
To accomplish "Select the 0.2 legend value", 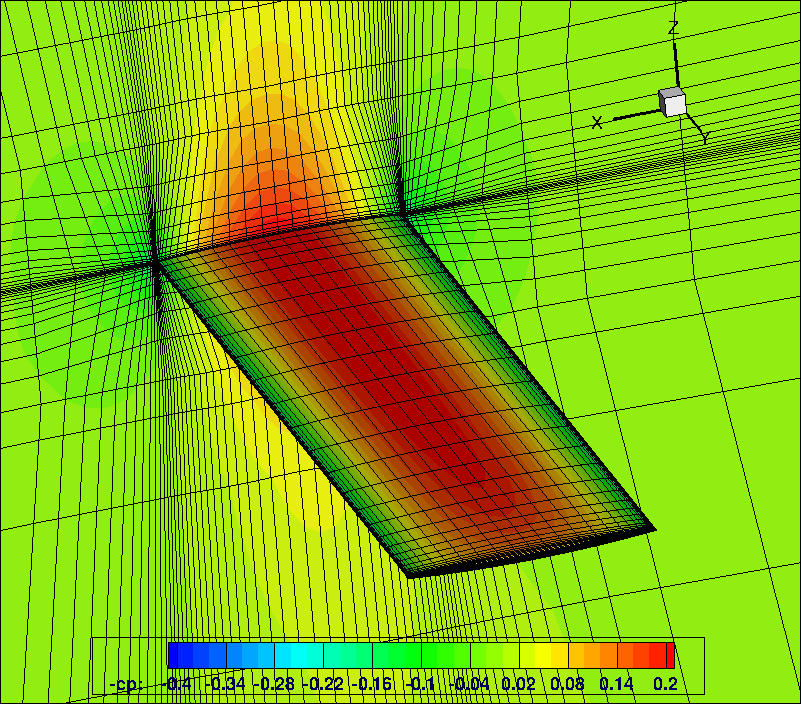I will tap(666, 684).
